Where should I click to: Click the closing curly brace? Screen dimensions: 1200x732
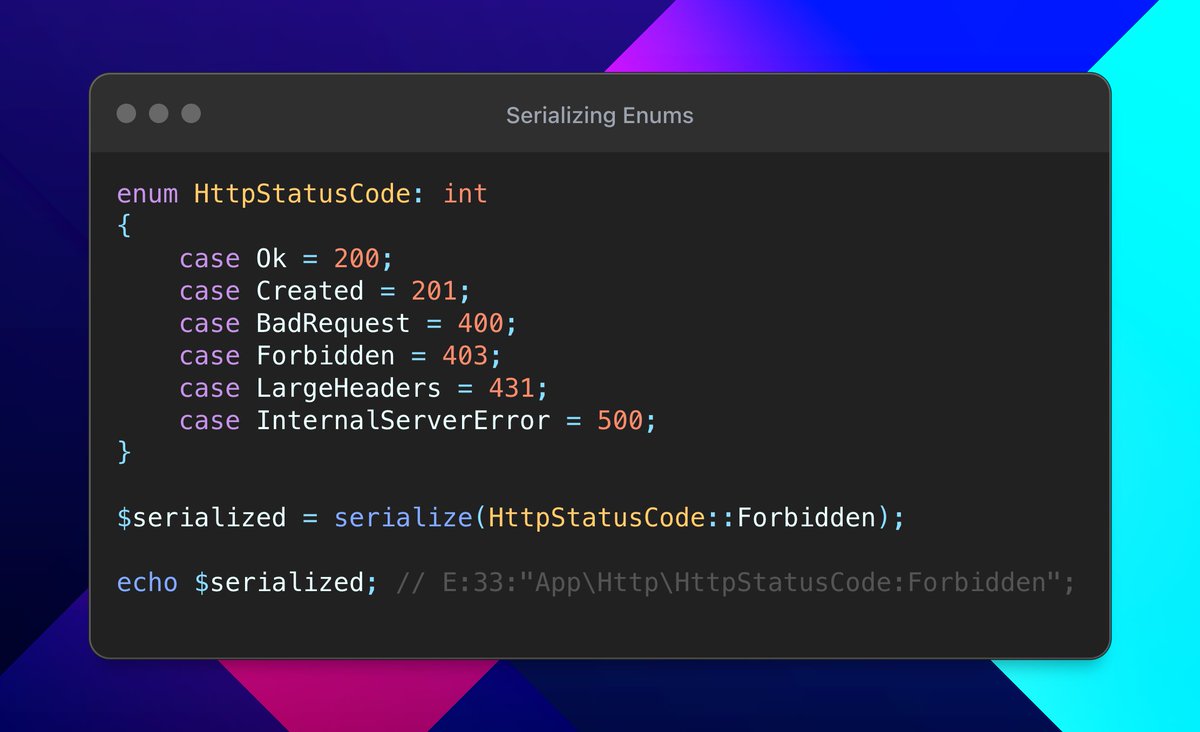[x=124, y=452]
